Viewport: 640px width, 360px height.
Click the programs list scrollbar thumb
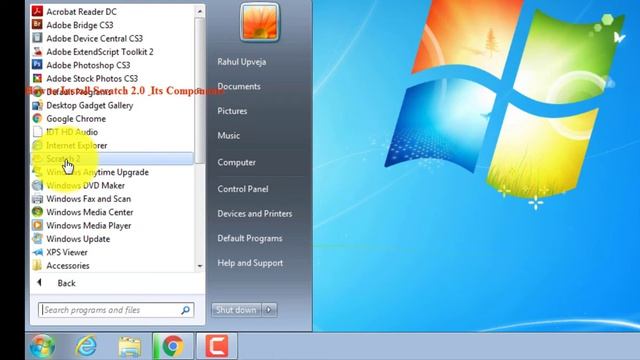pos(200,90)
